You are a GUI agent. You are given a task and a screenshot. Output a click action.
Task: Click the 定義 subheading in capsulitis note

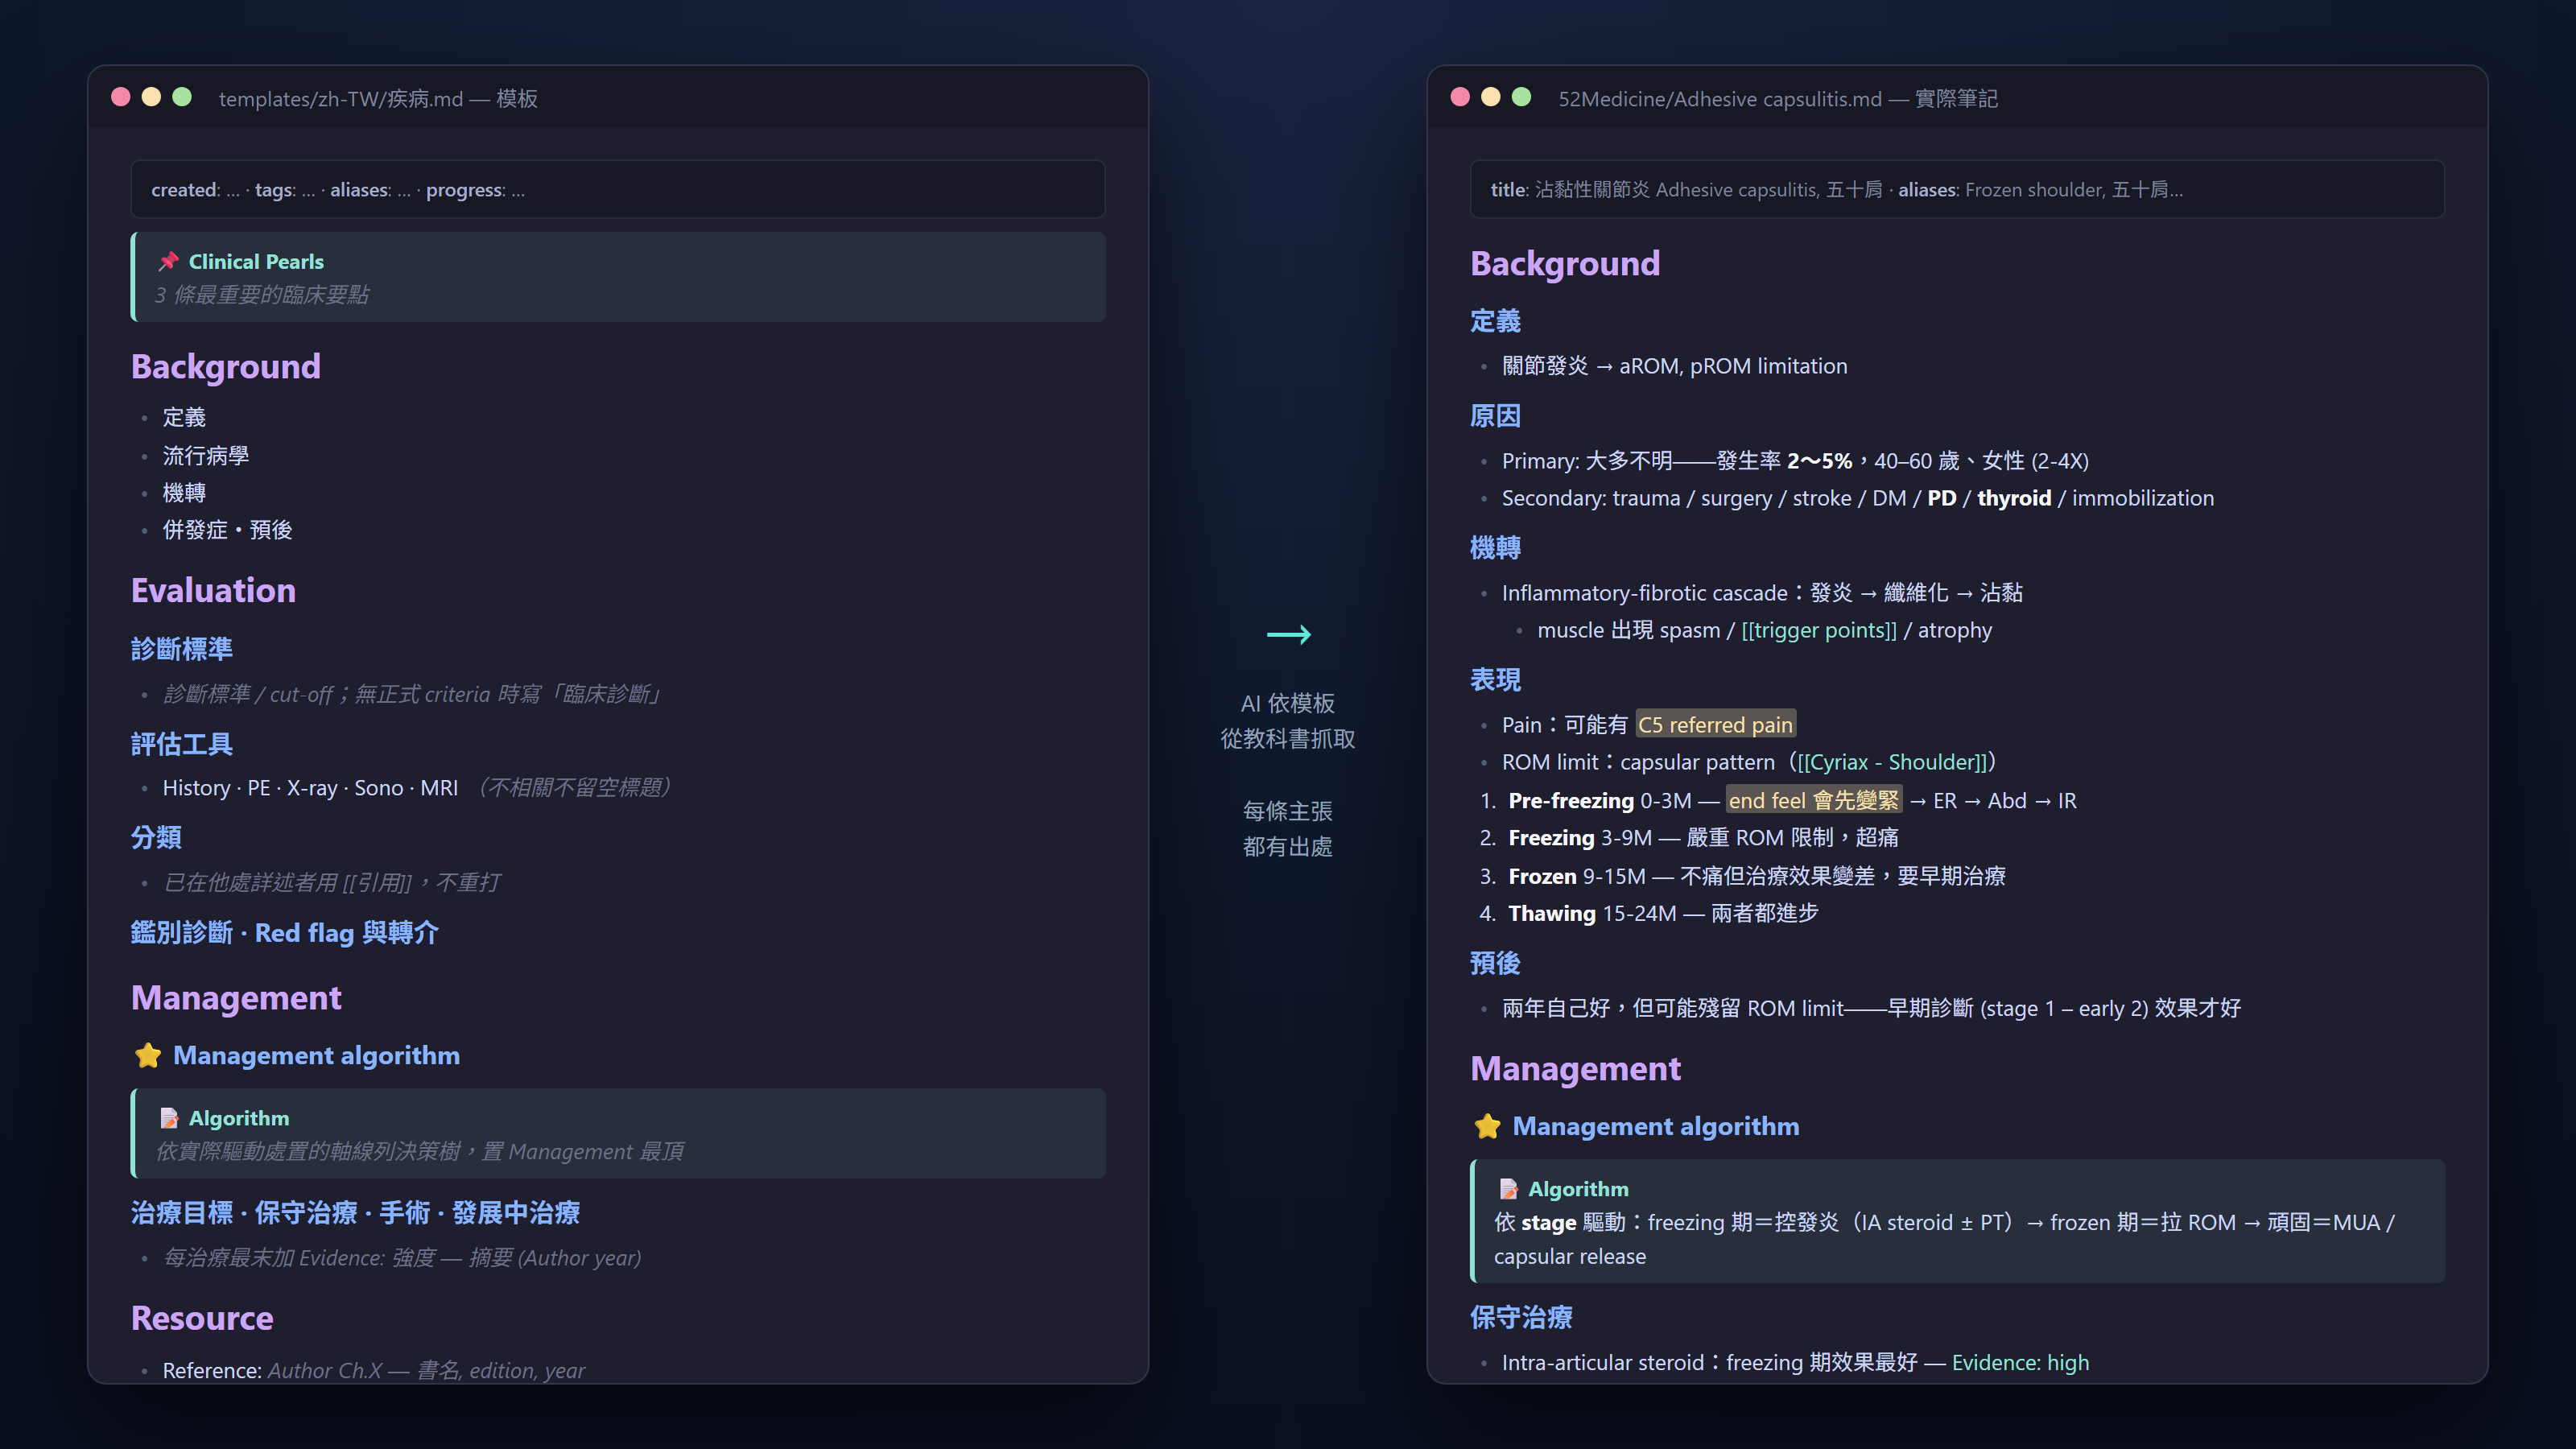pos(1495,320)
